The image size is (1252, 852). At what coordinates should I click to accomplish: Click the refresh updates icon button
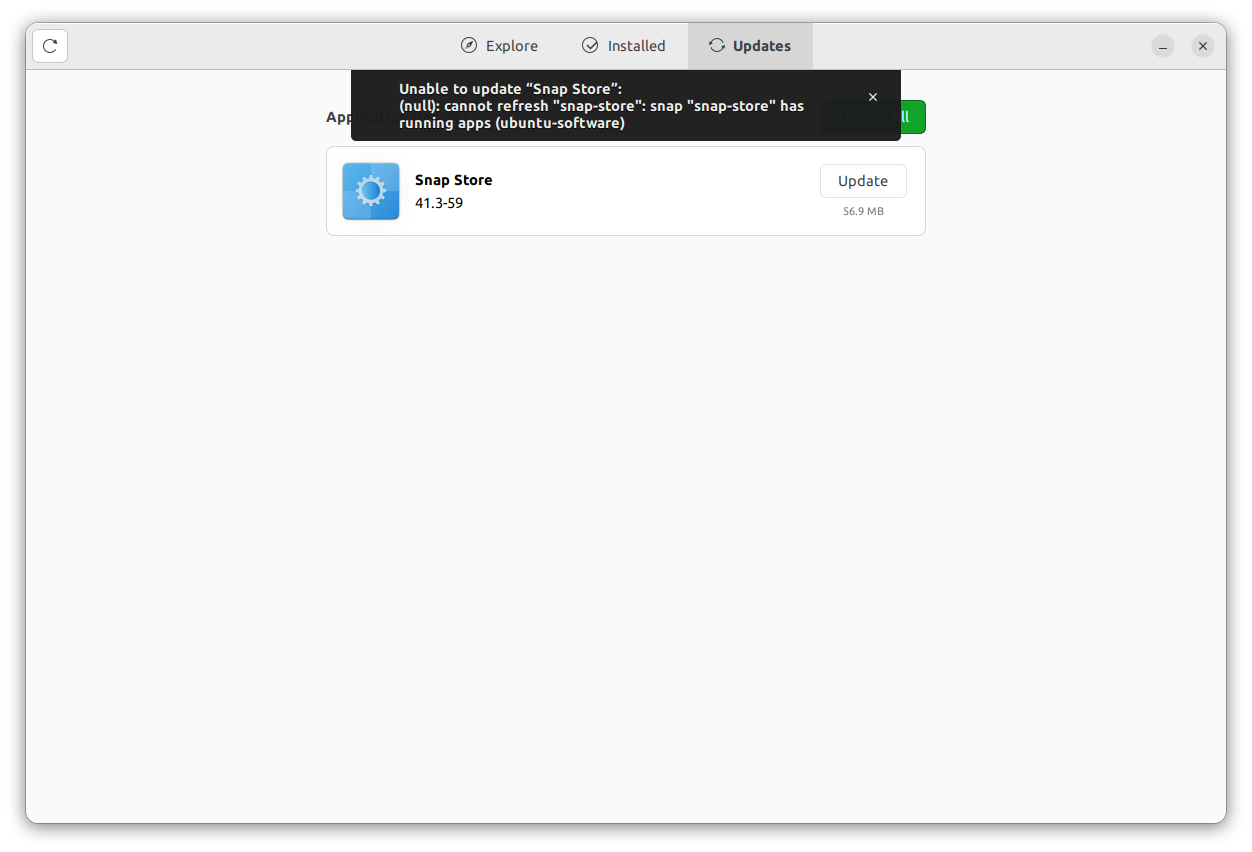click(x=50, y=46)
